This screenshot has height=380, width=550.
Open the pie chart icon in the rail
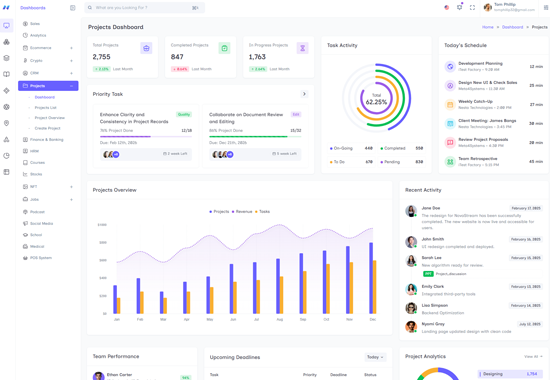pyautogui.click(x=6, y=156)
